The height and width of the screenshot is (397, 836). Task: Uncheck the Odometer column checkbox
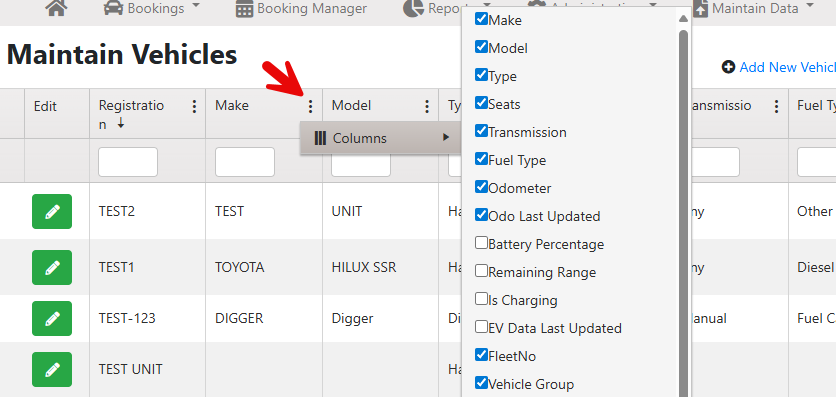481,187
